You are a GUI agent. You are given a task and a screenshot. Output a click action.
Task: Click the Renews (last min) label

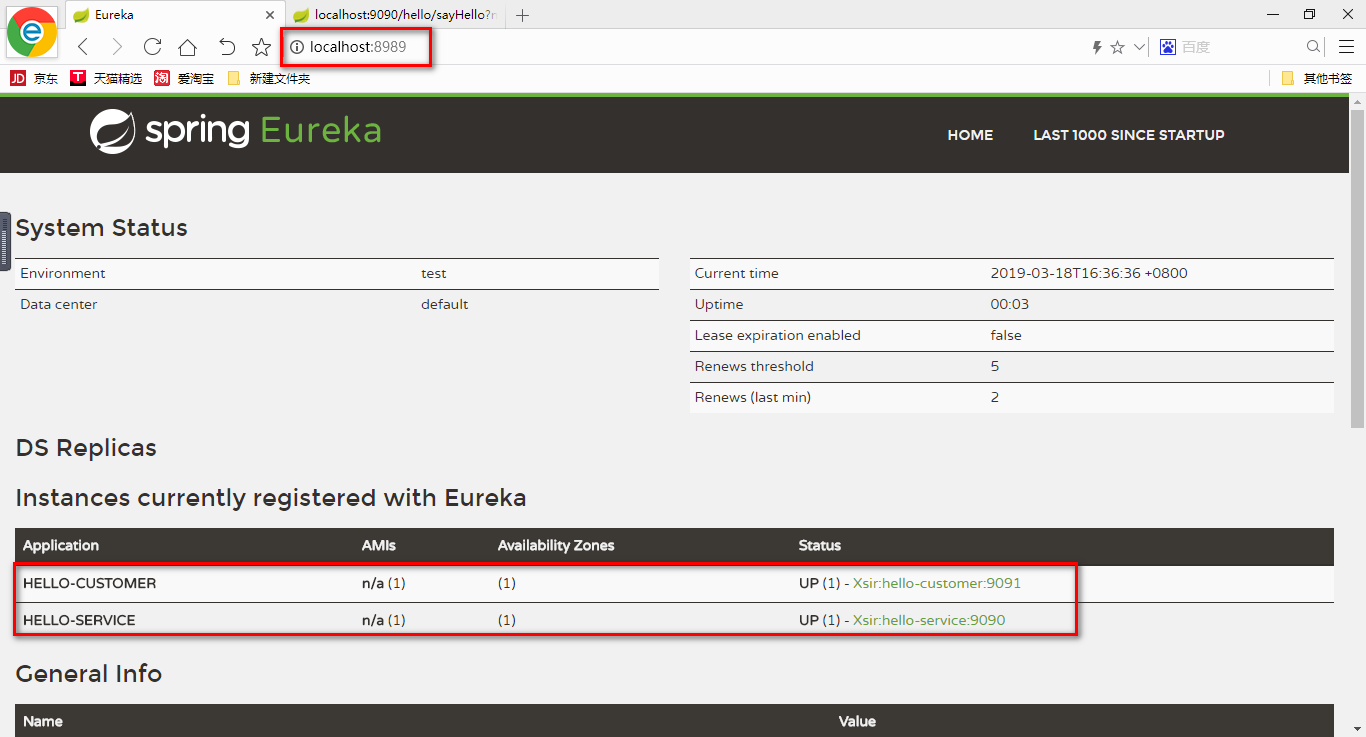pos(753,397)
